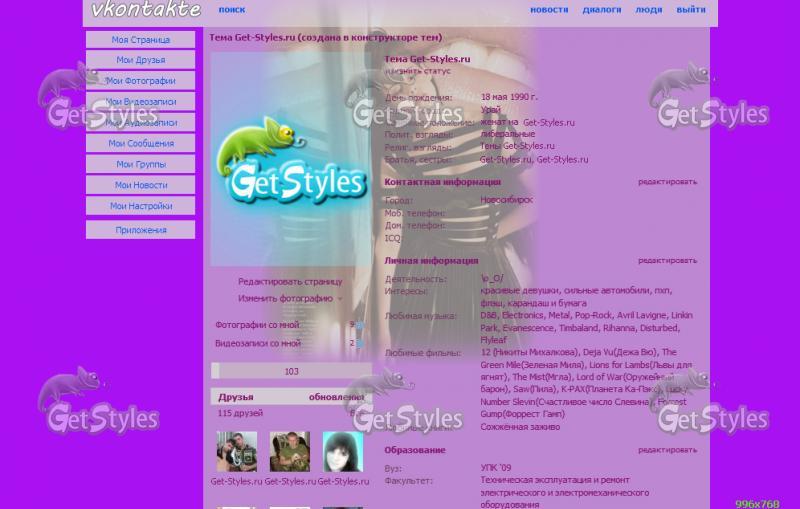Edit the Контактная информация section
Image resolution: width=800 pixels, height=509 pixels.
(668, 182)
